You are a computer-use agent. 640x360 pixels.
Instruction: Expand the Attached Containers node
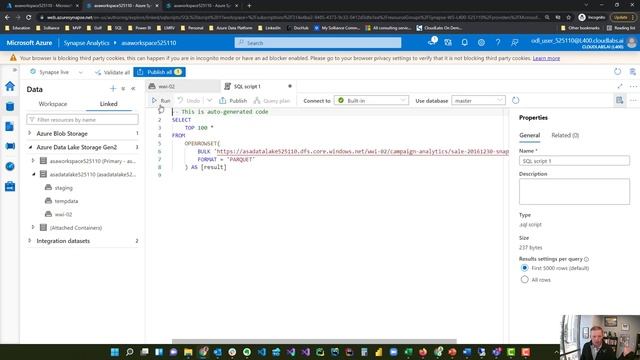(33, 227)
